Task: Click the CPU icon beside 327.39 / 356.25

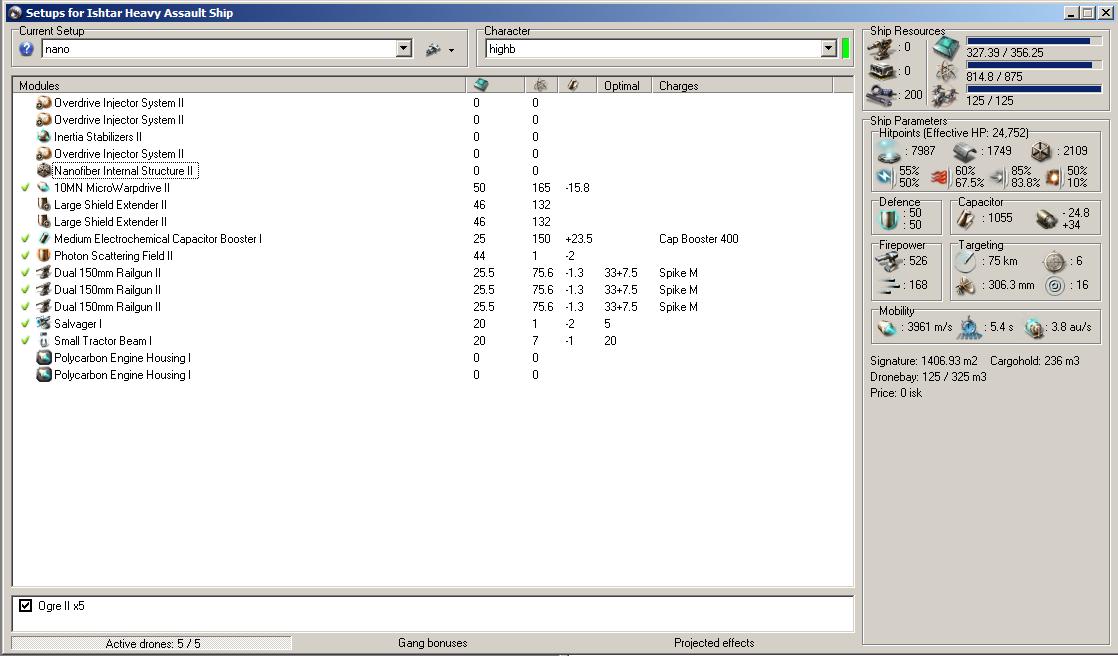Action: pos(946,48)
